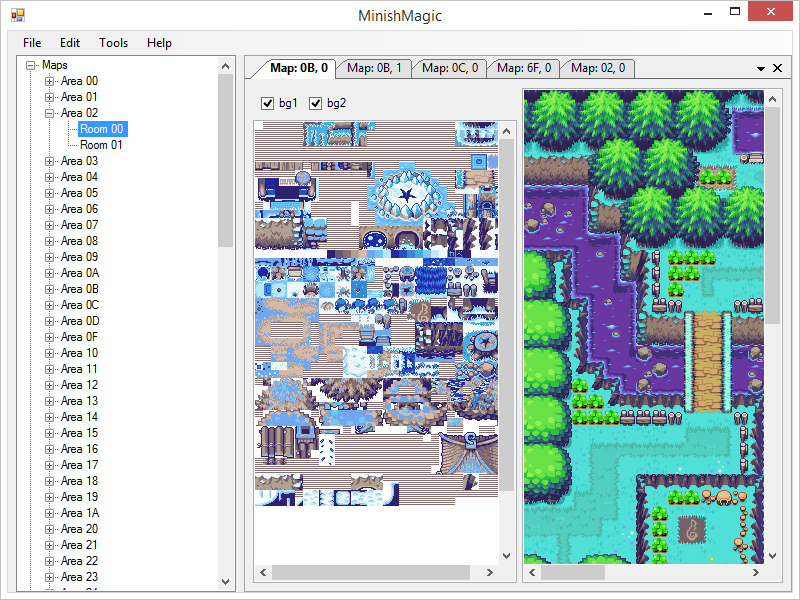Expand the Area 05 node
Viewport: 800px width, 600px height.
[49, 193]
